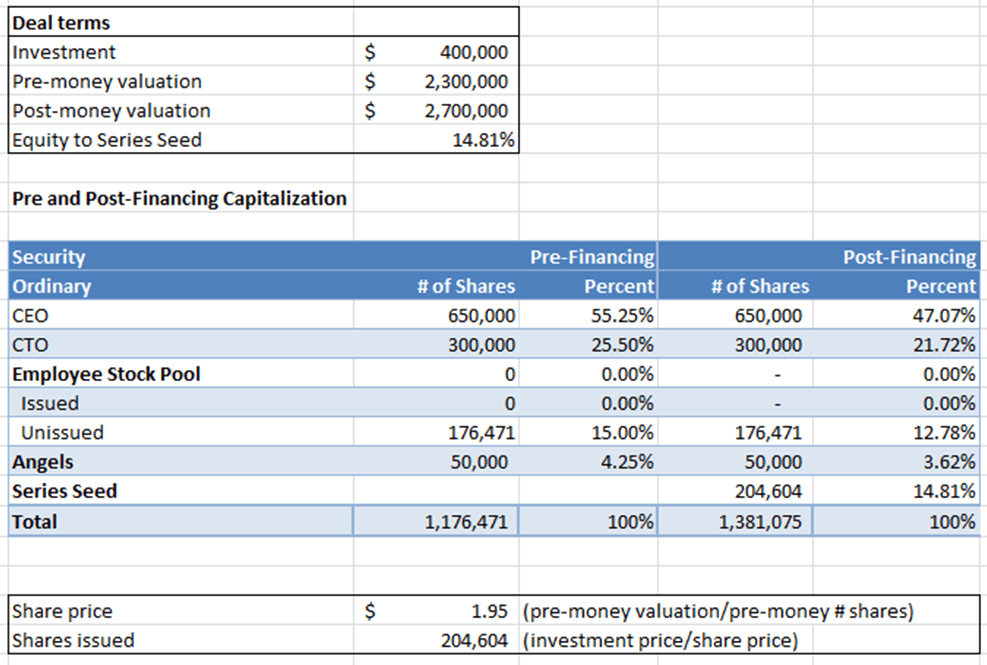This screenshot has width=987, height=665.
Task: Click CEO post-financing percent 47.07%
Action: pos(896,315)
